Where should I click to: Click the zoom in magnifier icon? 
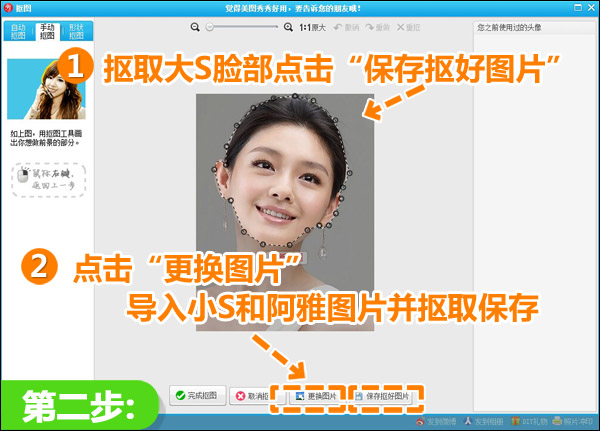pos(289,28)
